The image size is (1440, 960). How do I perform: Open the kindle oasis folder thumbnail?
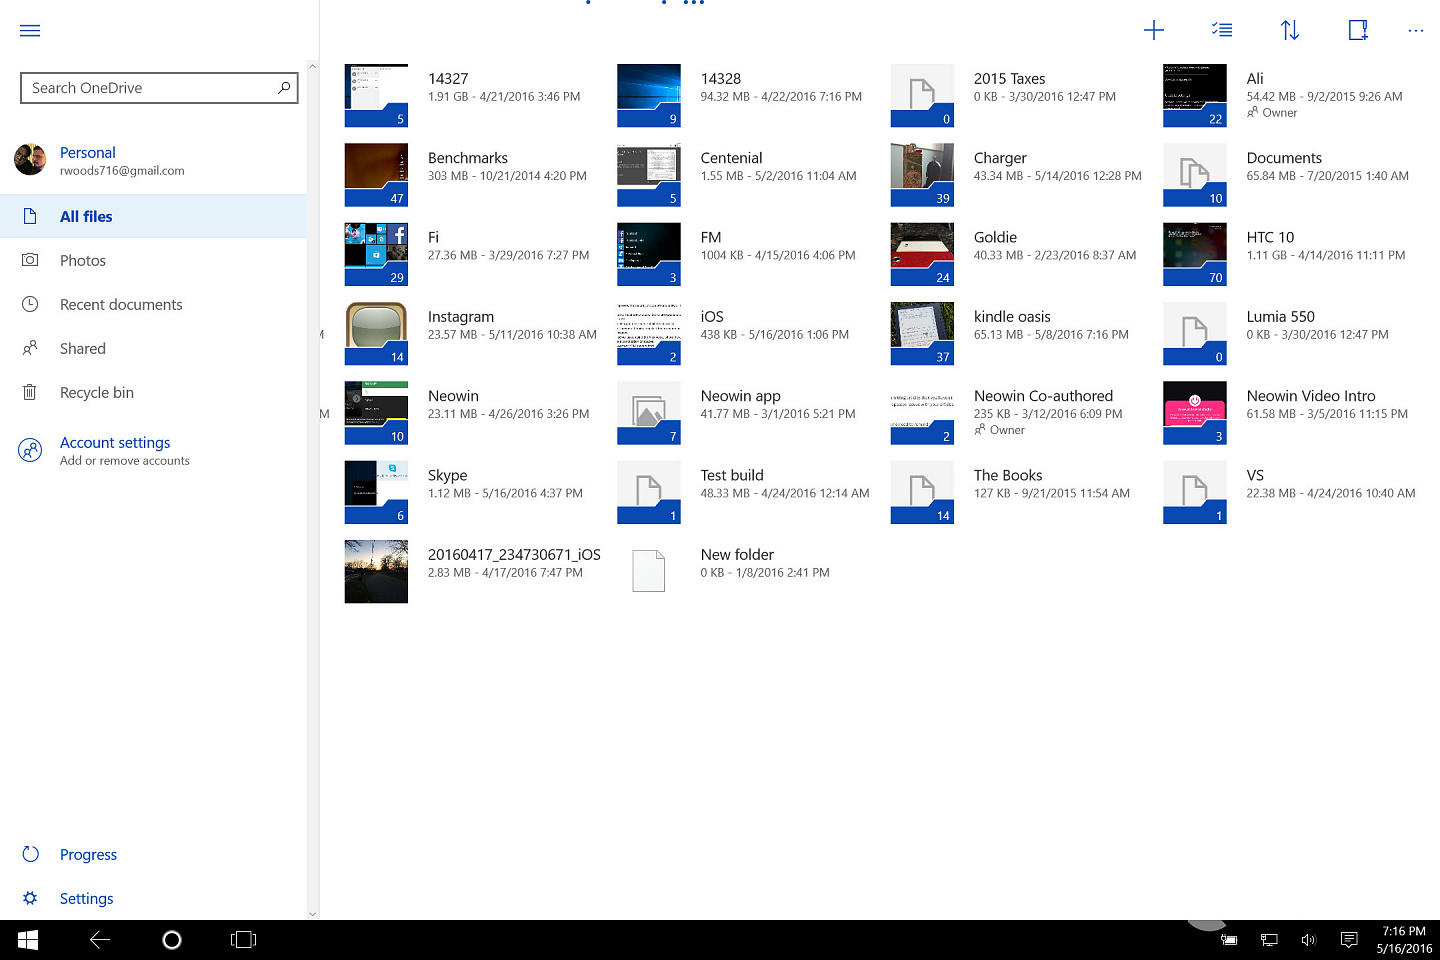point(922,334)
